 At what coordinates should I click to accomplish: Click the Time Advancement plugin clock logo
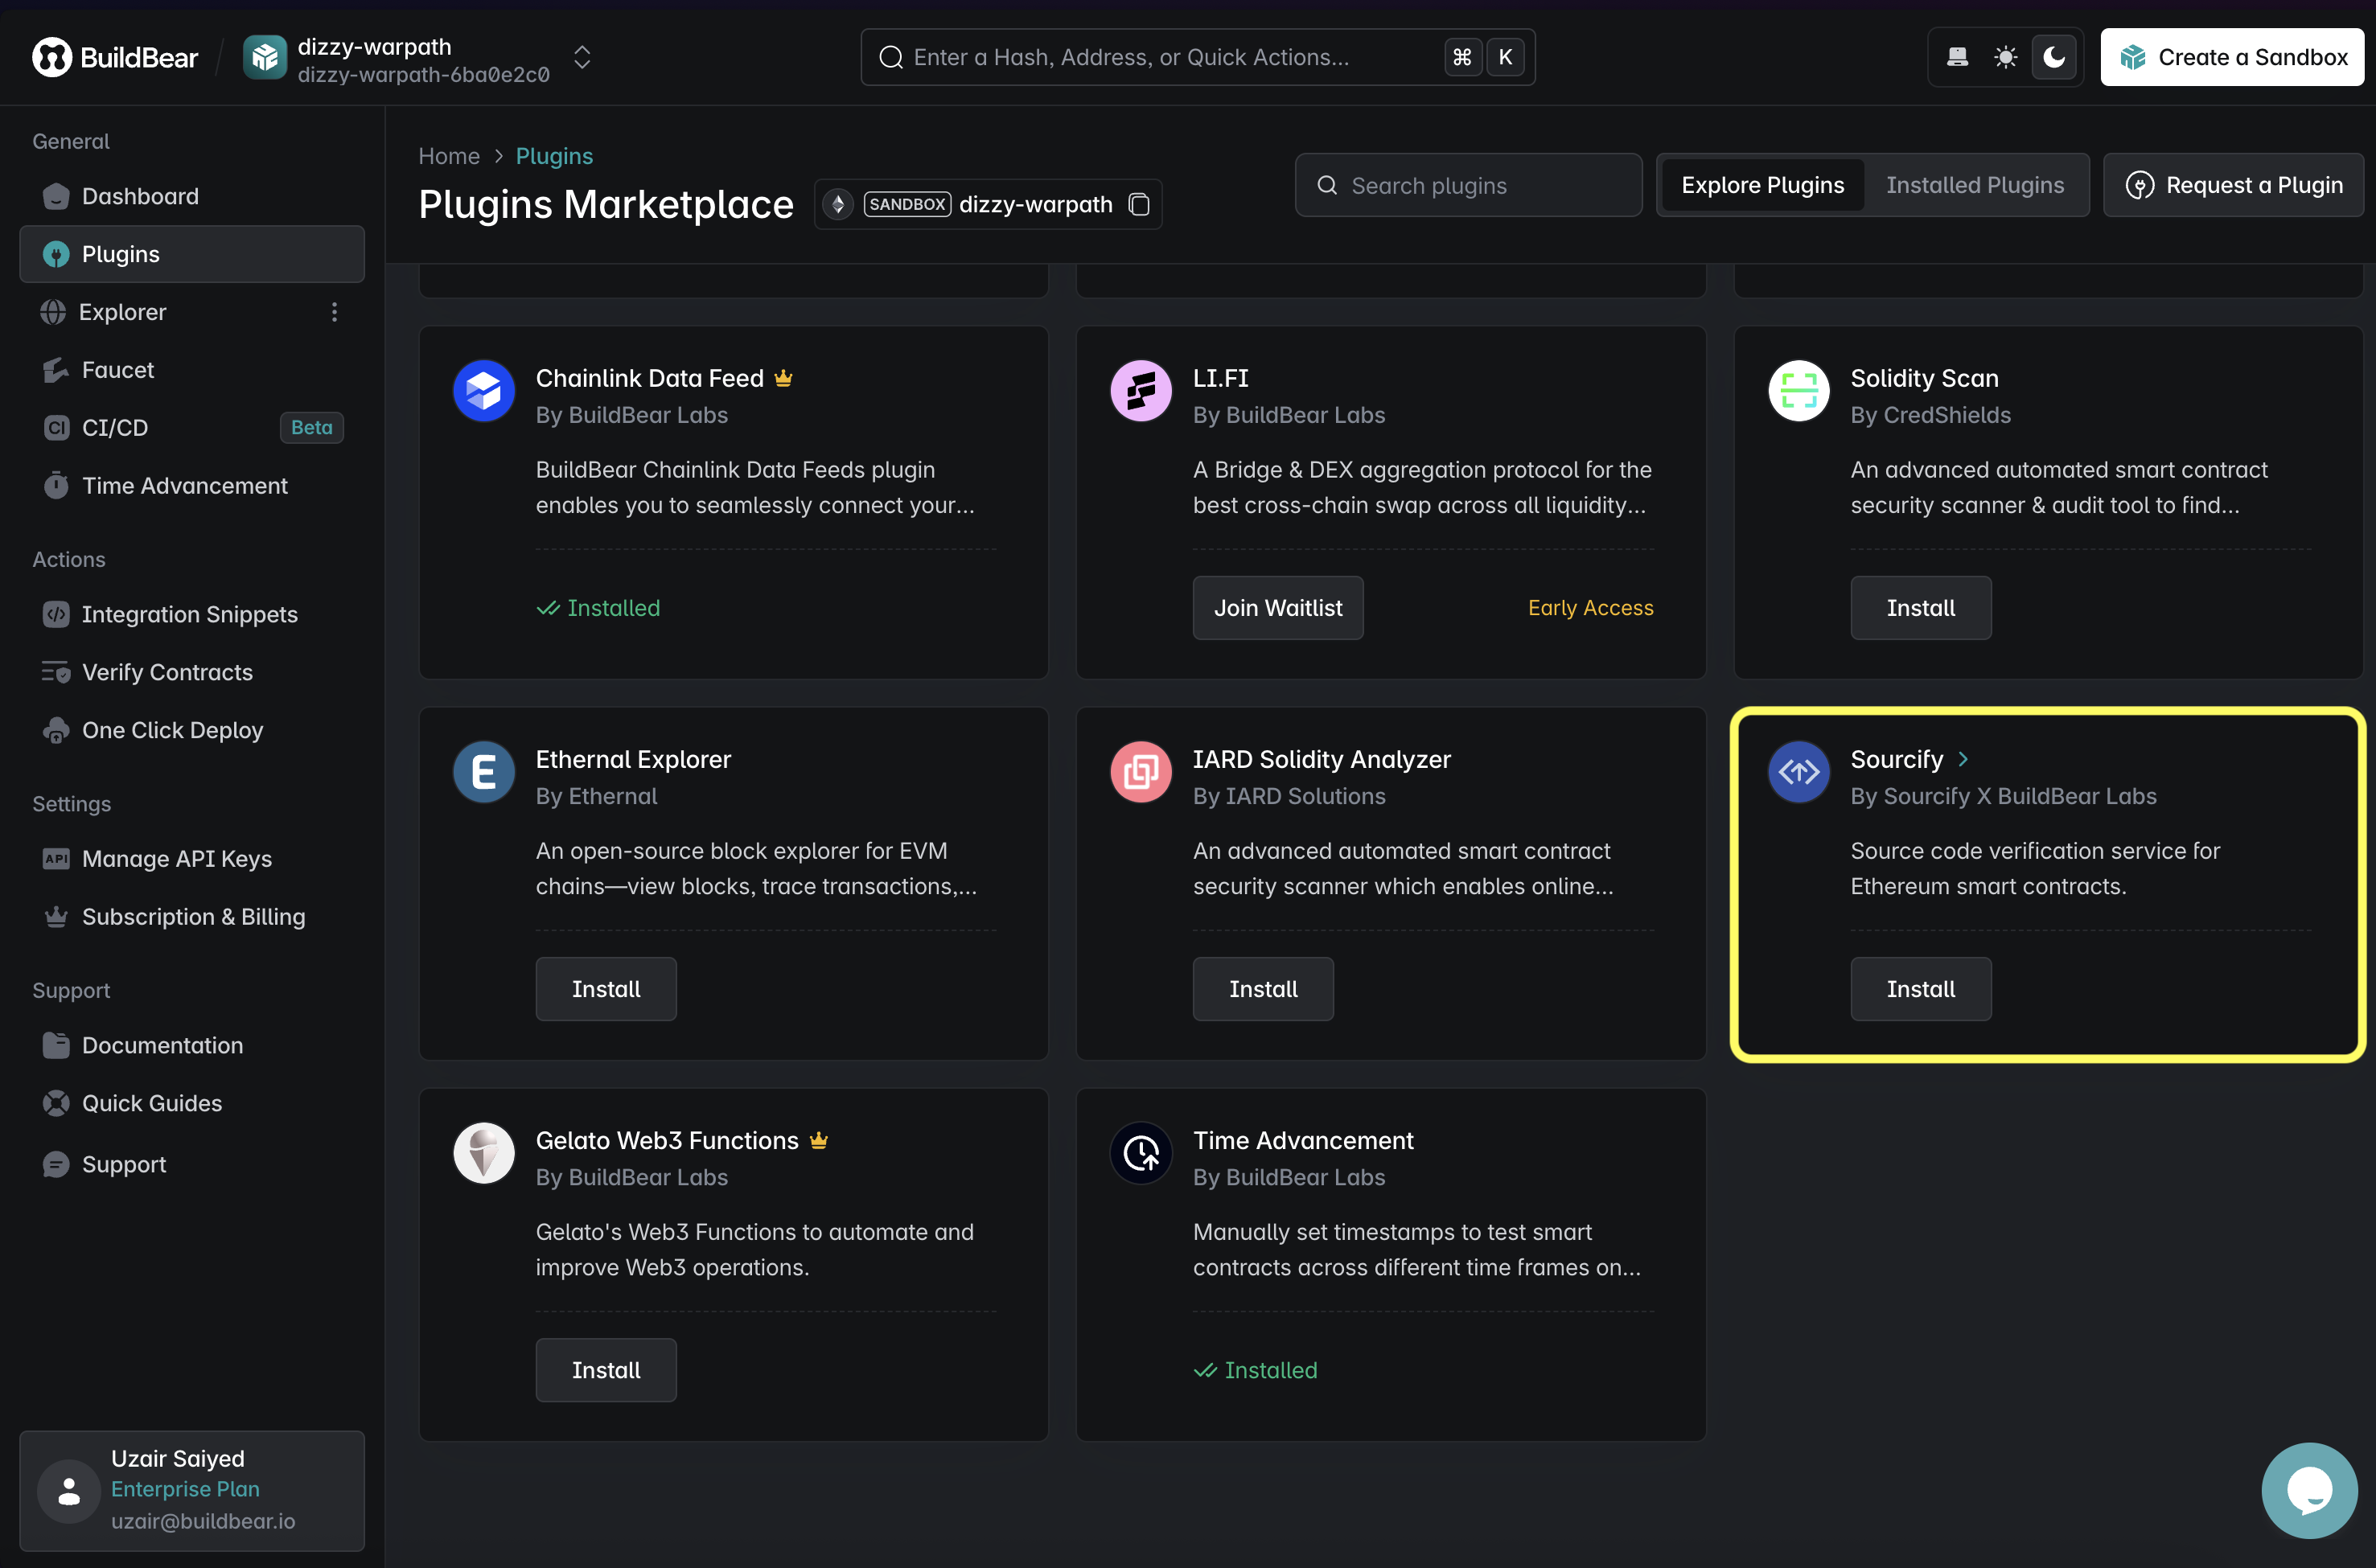tap(1141, 1153)
